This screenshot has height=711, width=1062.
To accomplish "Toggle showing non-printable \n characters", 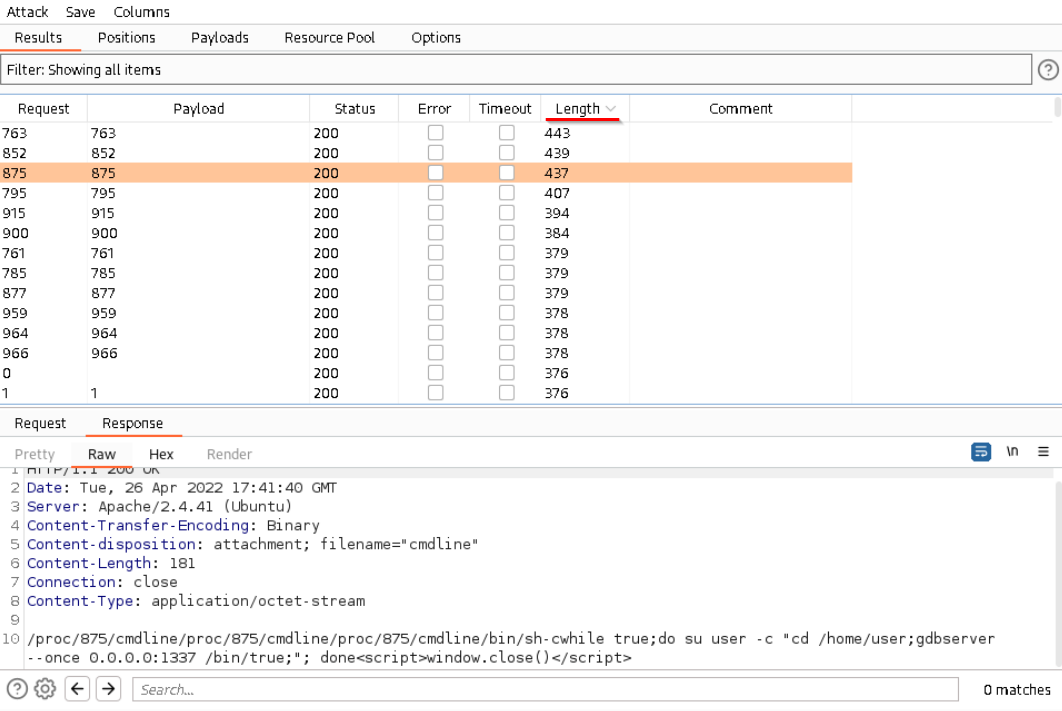I will click(x=1012, y=452).
